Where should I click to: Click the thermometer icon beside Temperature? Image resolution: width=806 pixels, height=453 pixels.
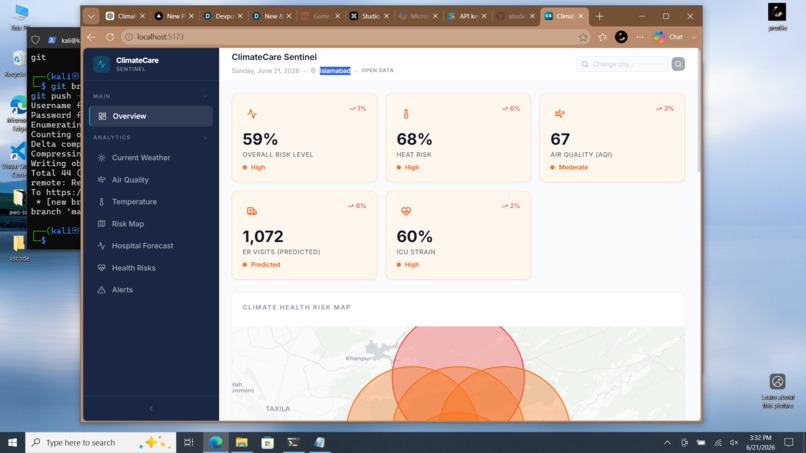tap(101, 202)
